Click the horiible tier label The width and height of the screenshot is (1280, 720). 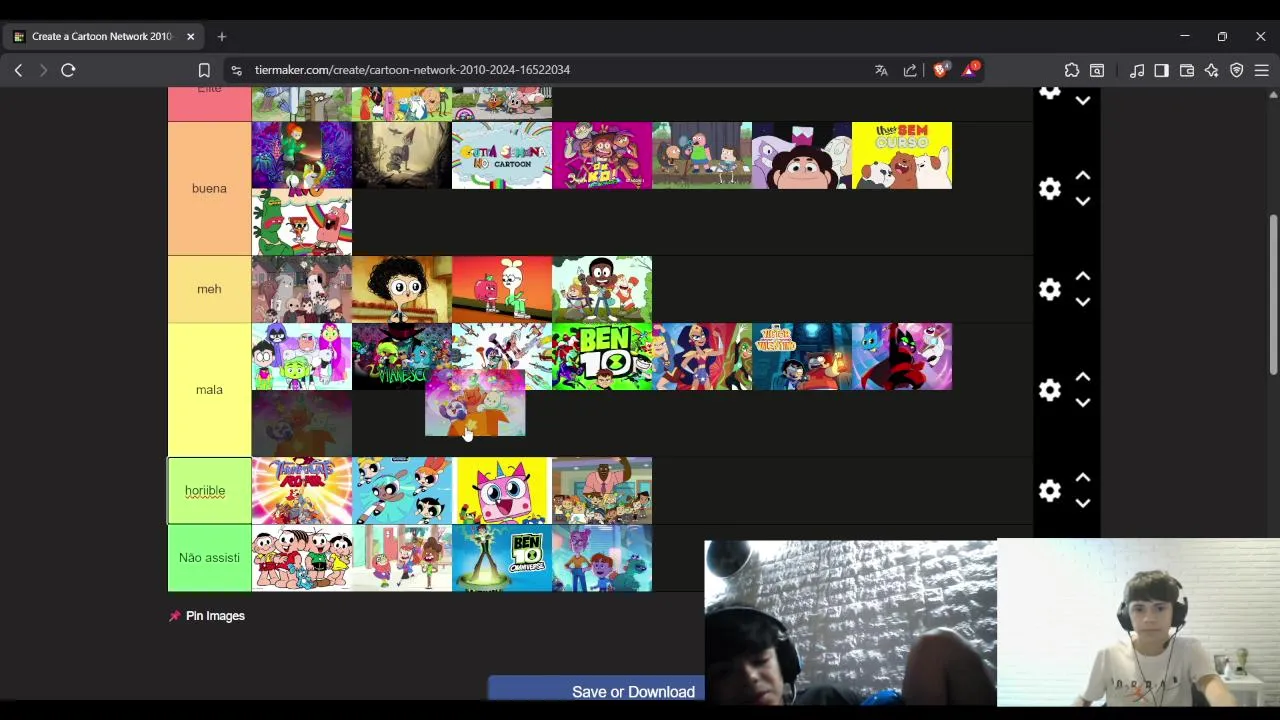point(209,491)
